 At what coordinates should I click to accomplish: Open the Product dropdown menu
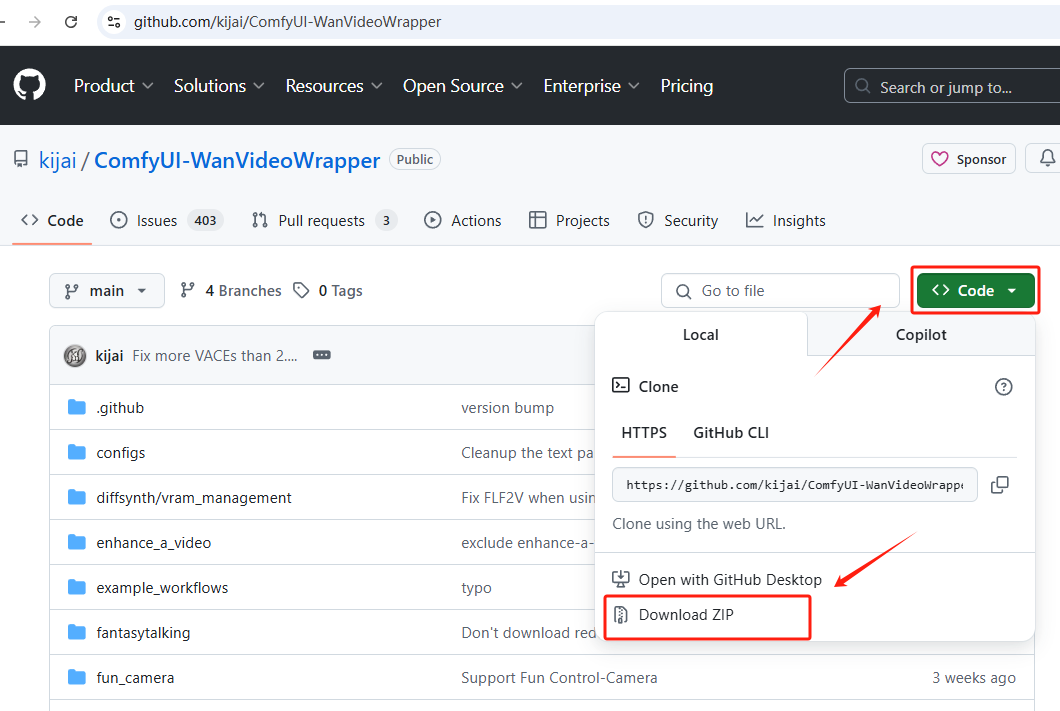click(x=114, y=86)
